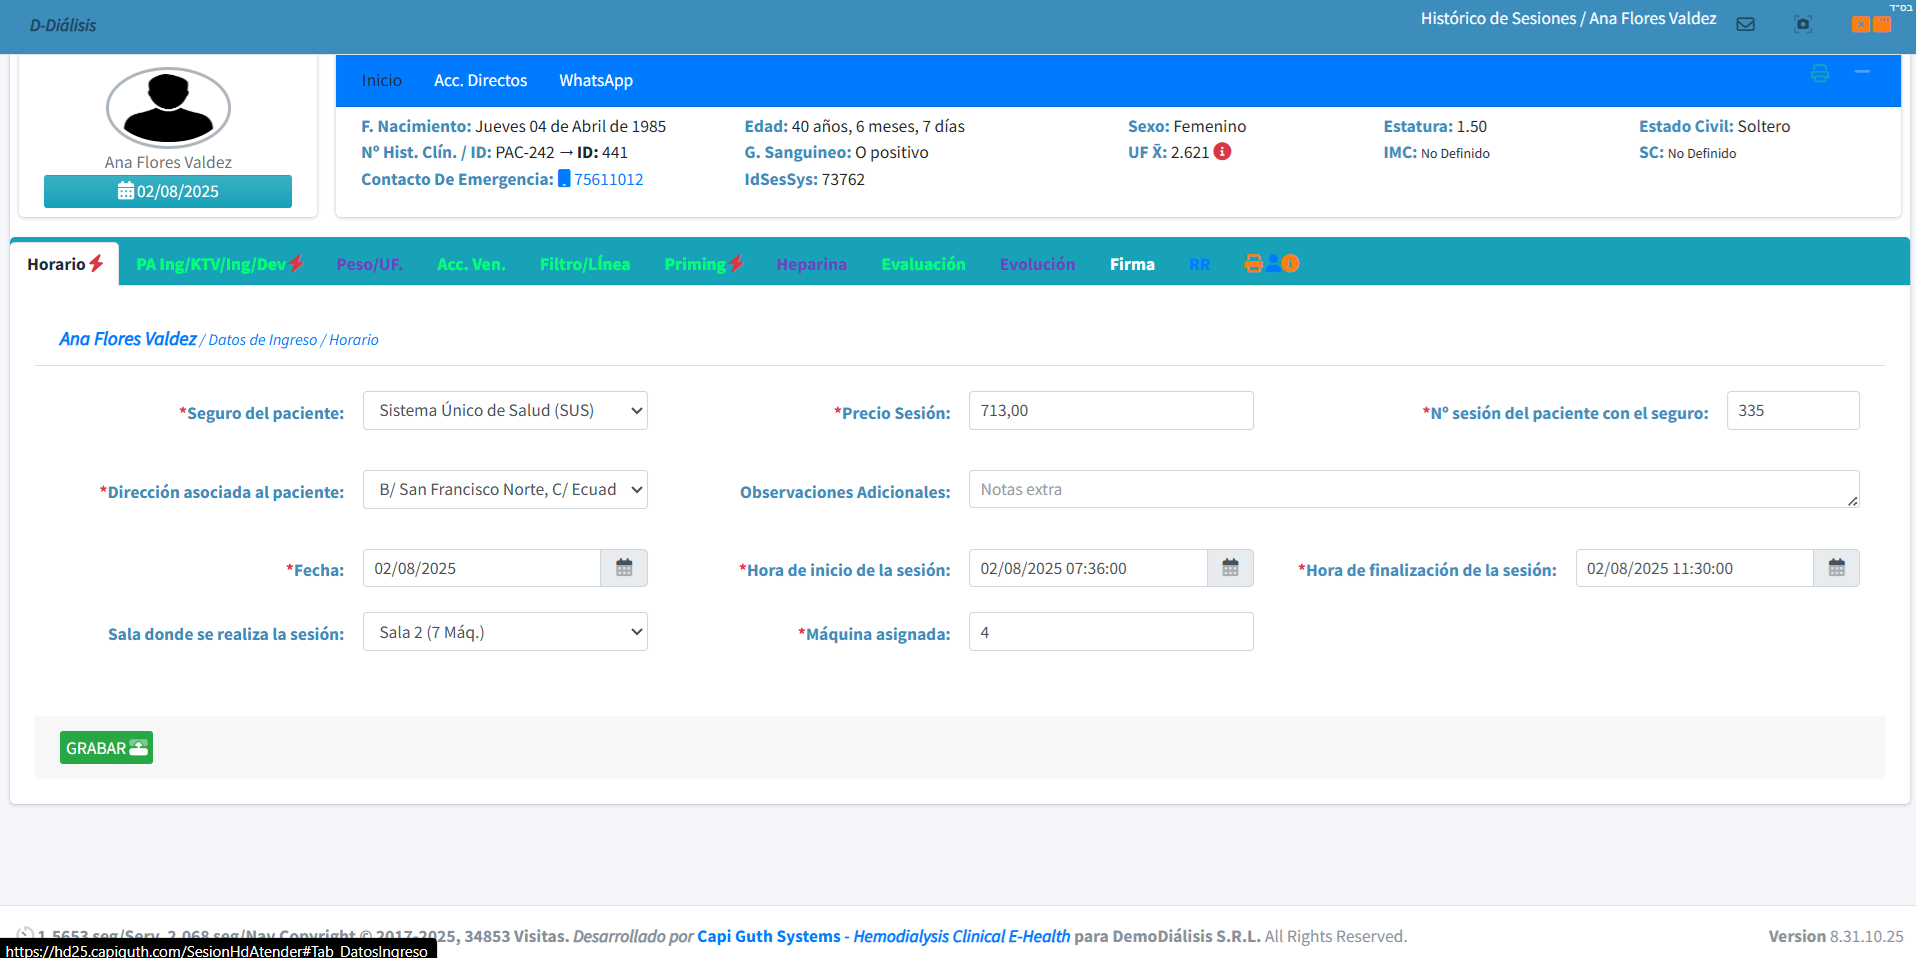Click the camera screenshot icon in the top bar
This screenshot has width=1916, height=958.
click(x=1804, y=23)
